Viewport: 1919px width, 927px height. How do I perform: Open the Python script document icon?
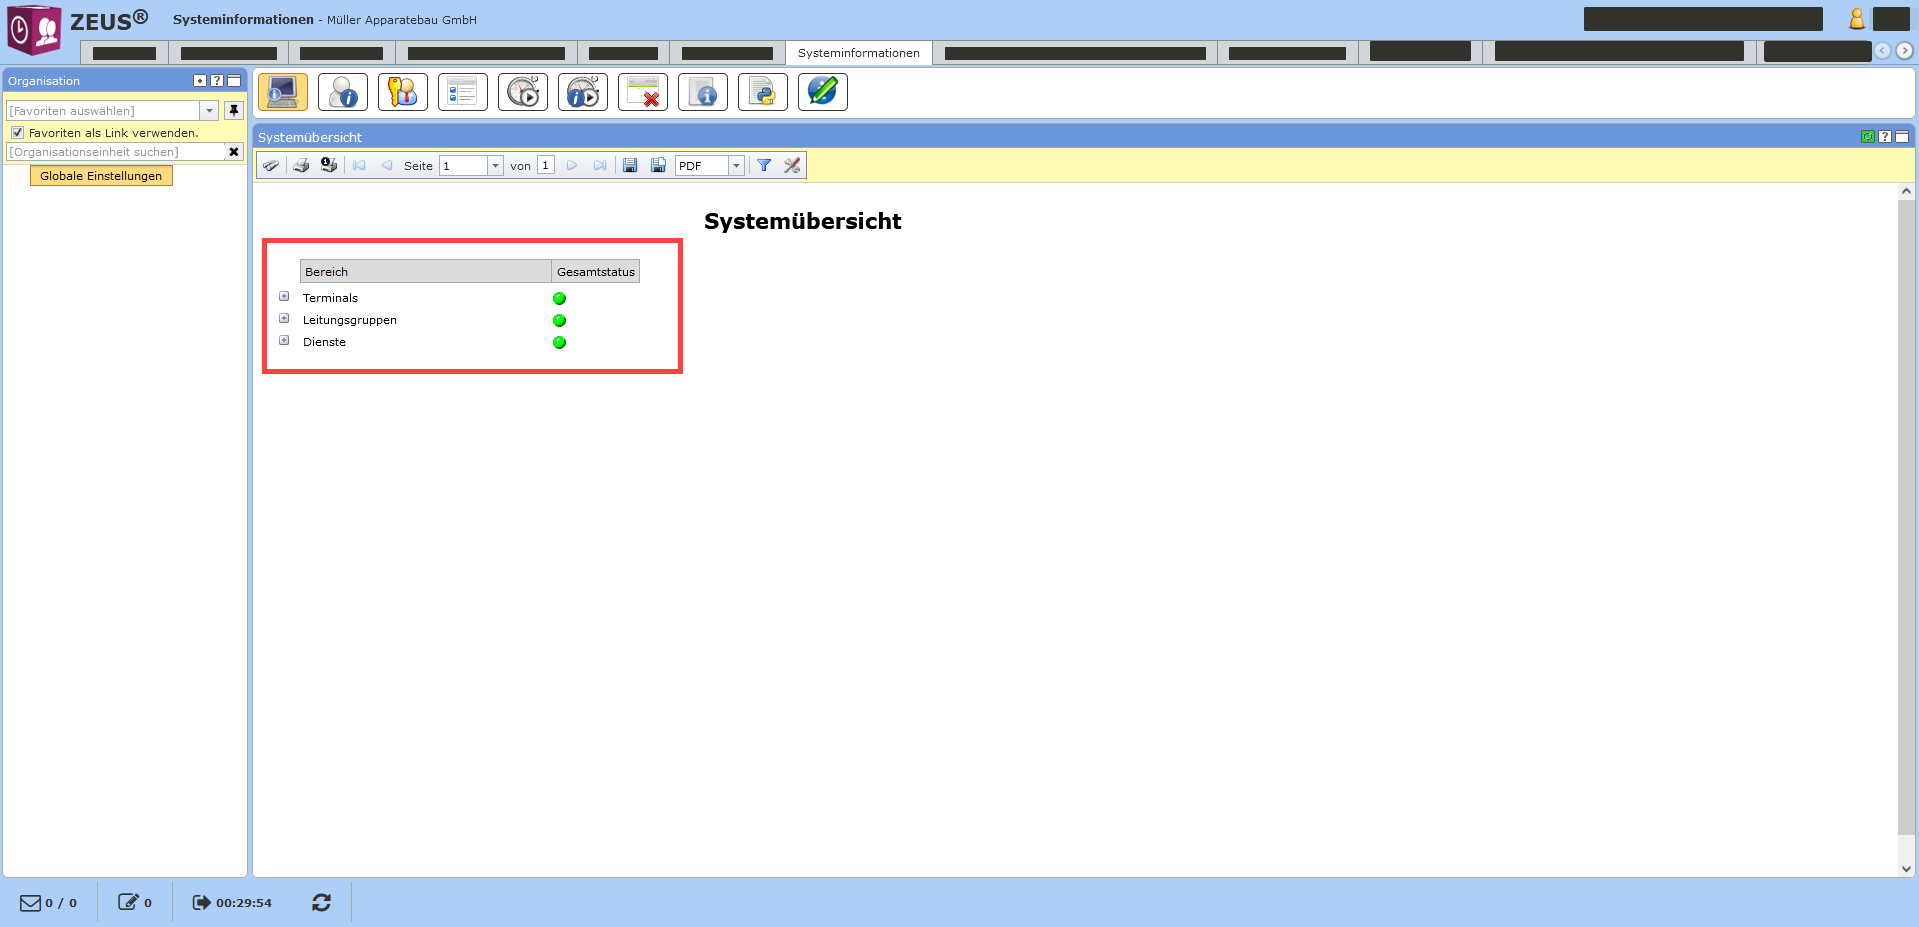(x=762, y=92)
